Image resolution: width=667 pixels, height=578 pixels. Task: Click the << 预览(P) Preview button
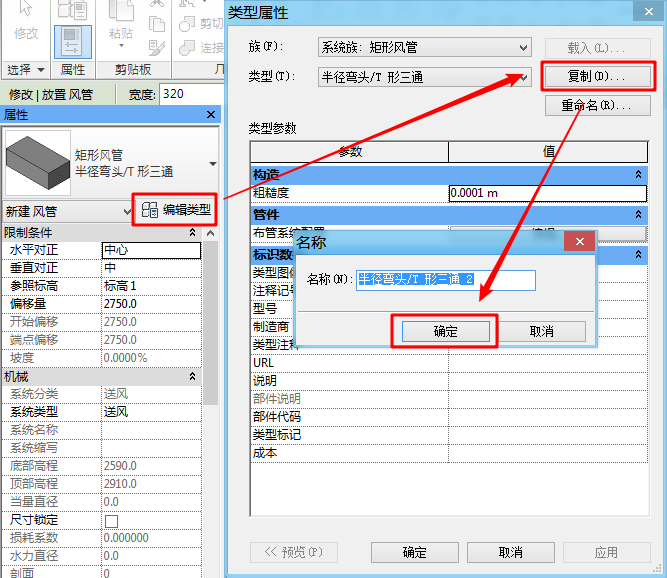click(x=294, y=552)
